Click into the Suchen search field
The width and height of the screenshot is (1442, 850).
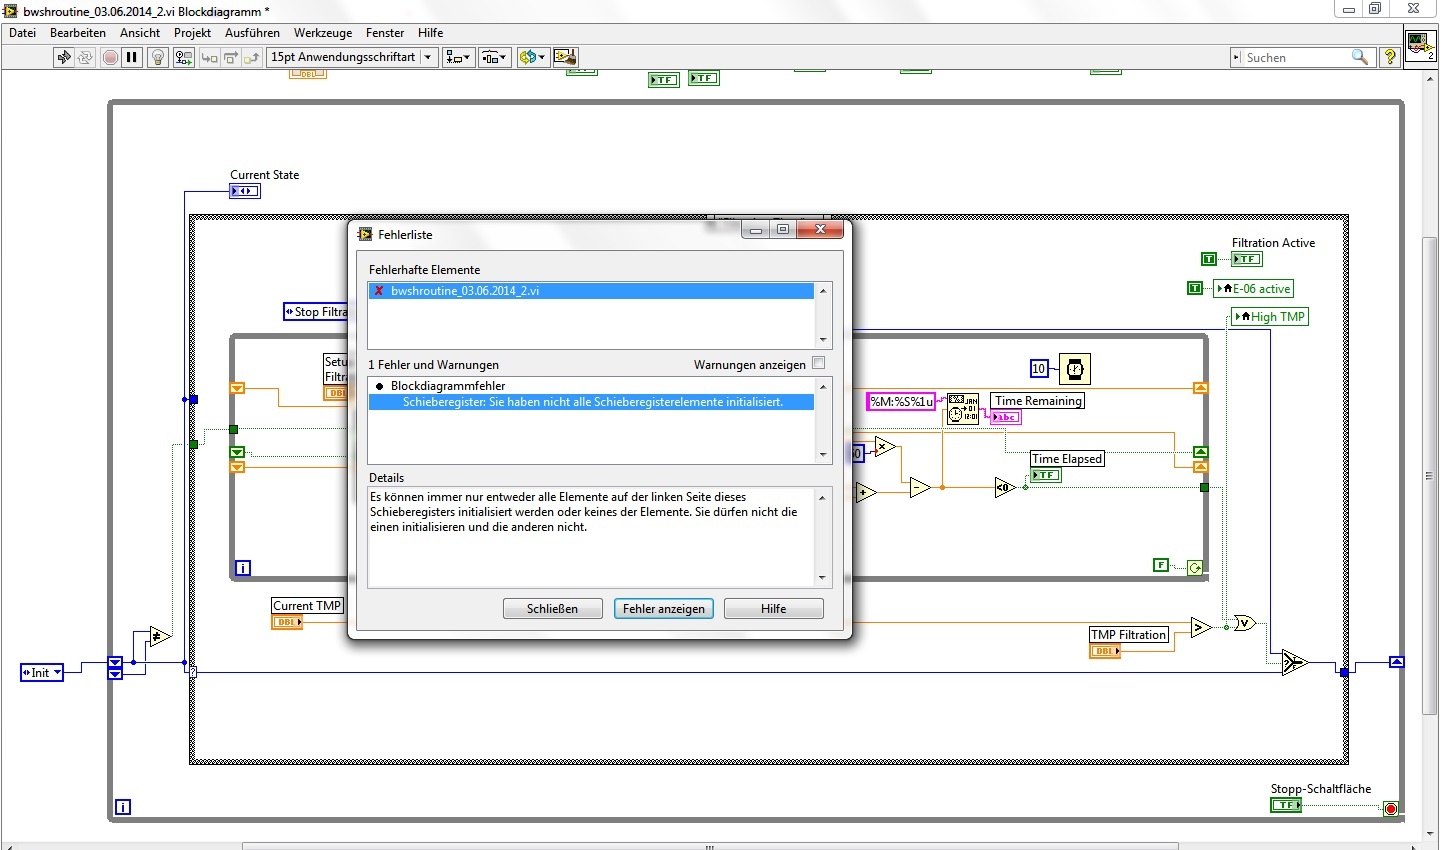click(1299, 57)
